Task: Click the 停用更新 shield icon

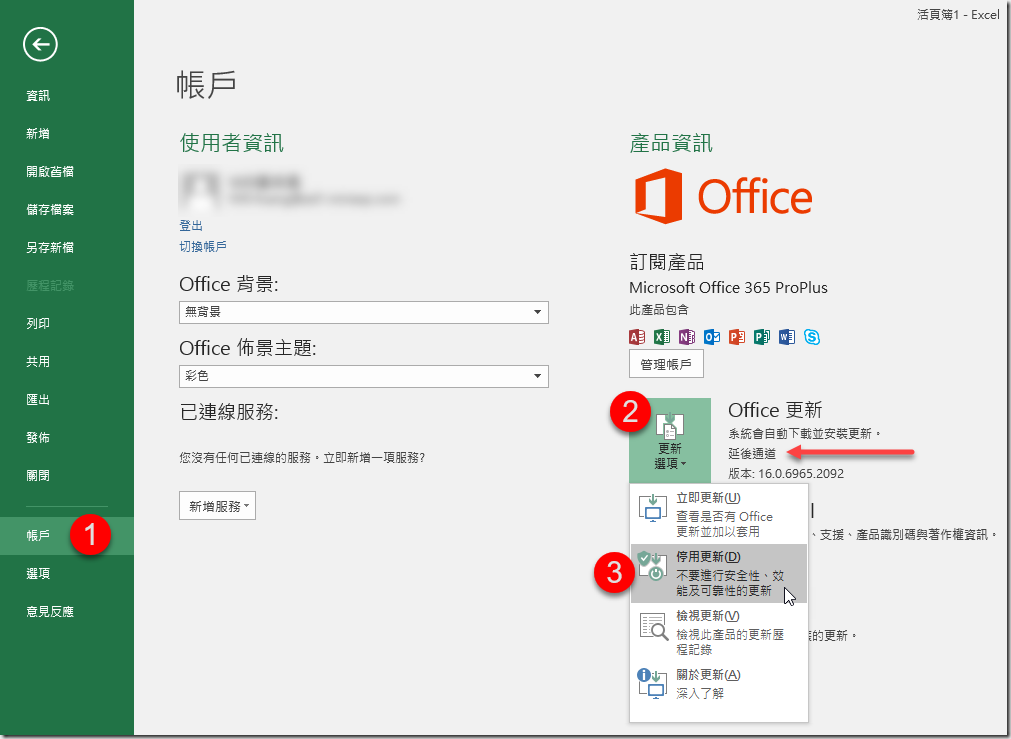Action: [653, 566]
